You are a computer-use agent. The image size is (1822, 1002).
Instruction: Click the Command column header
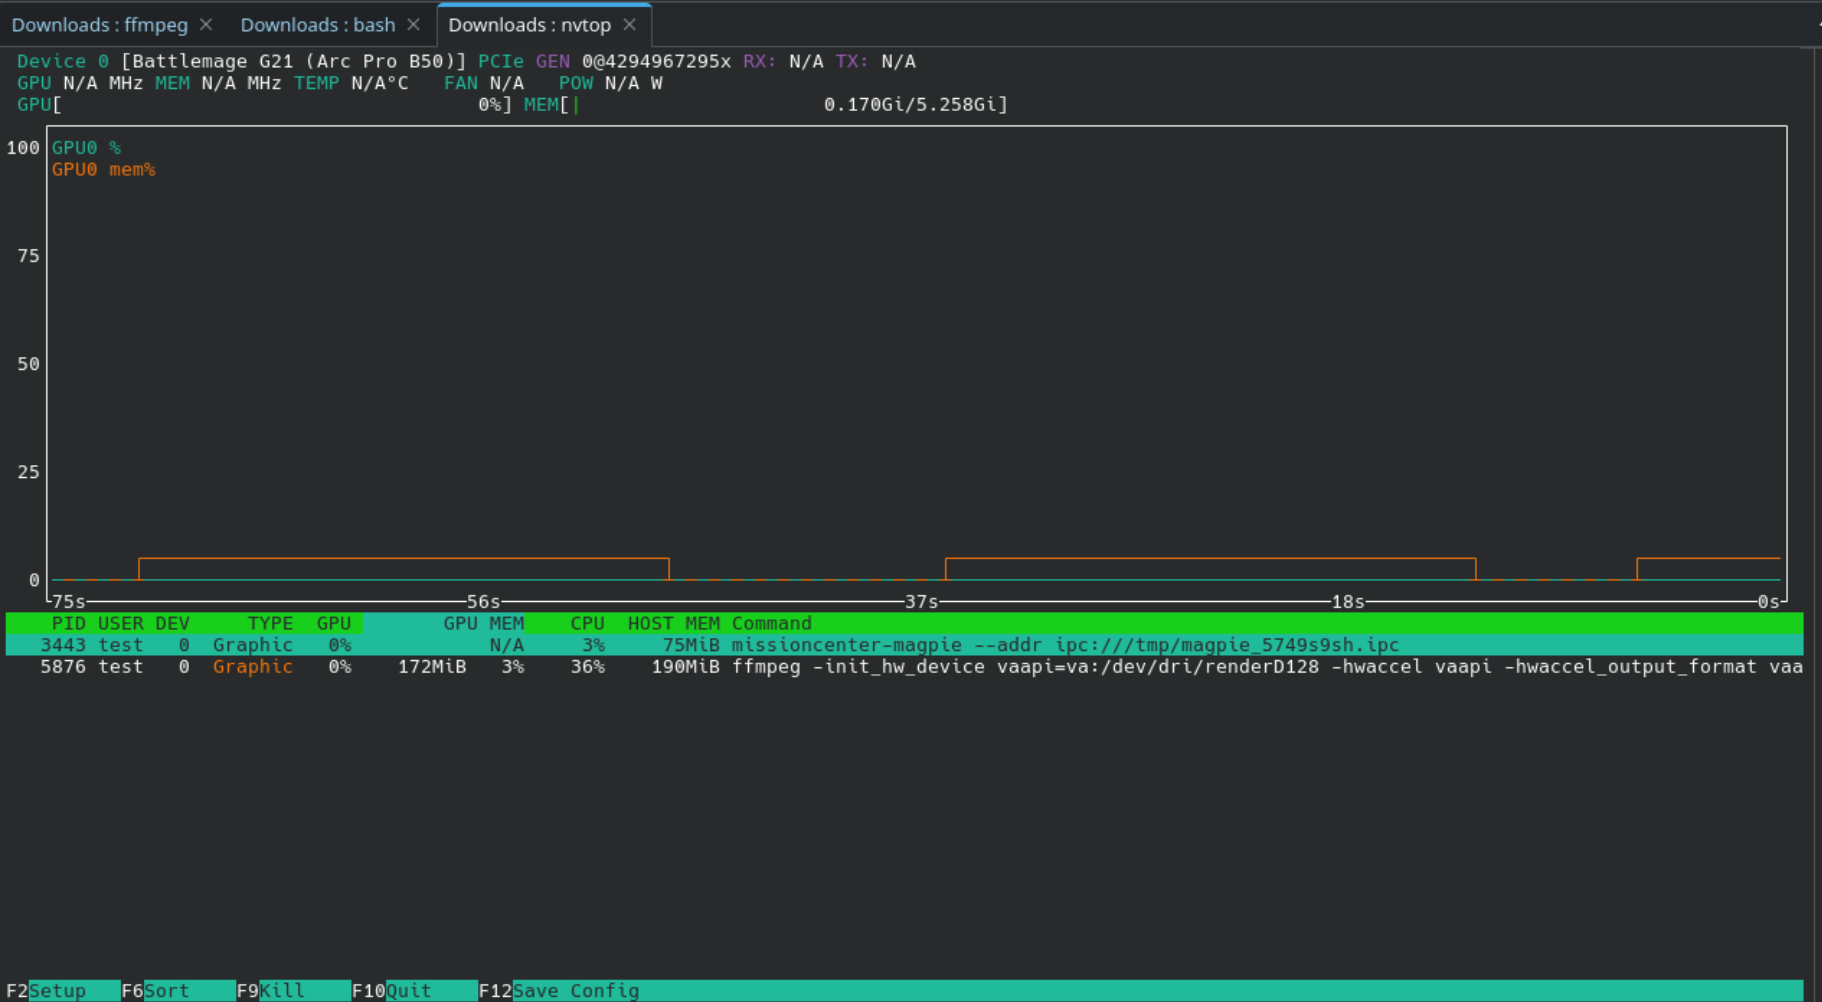tap(771, 623)
